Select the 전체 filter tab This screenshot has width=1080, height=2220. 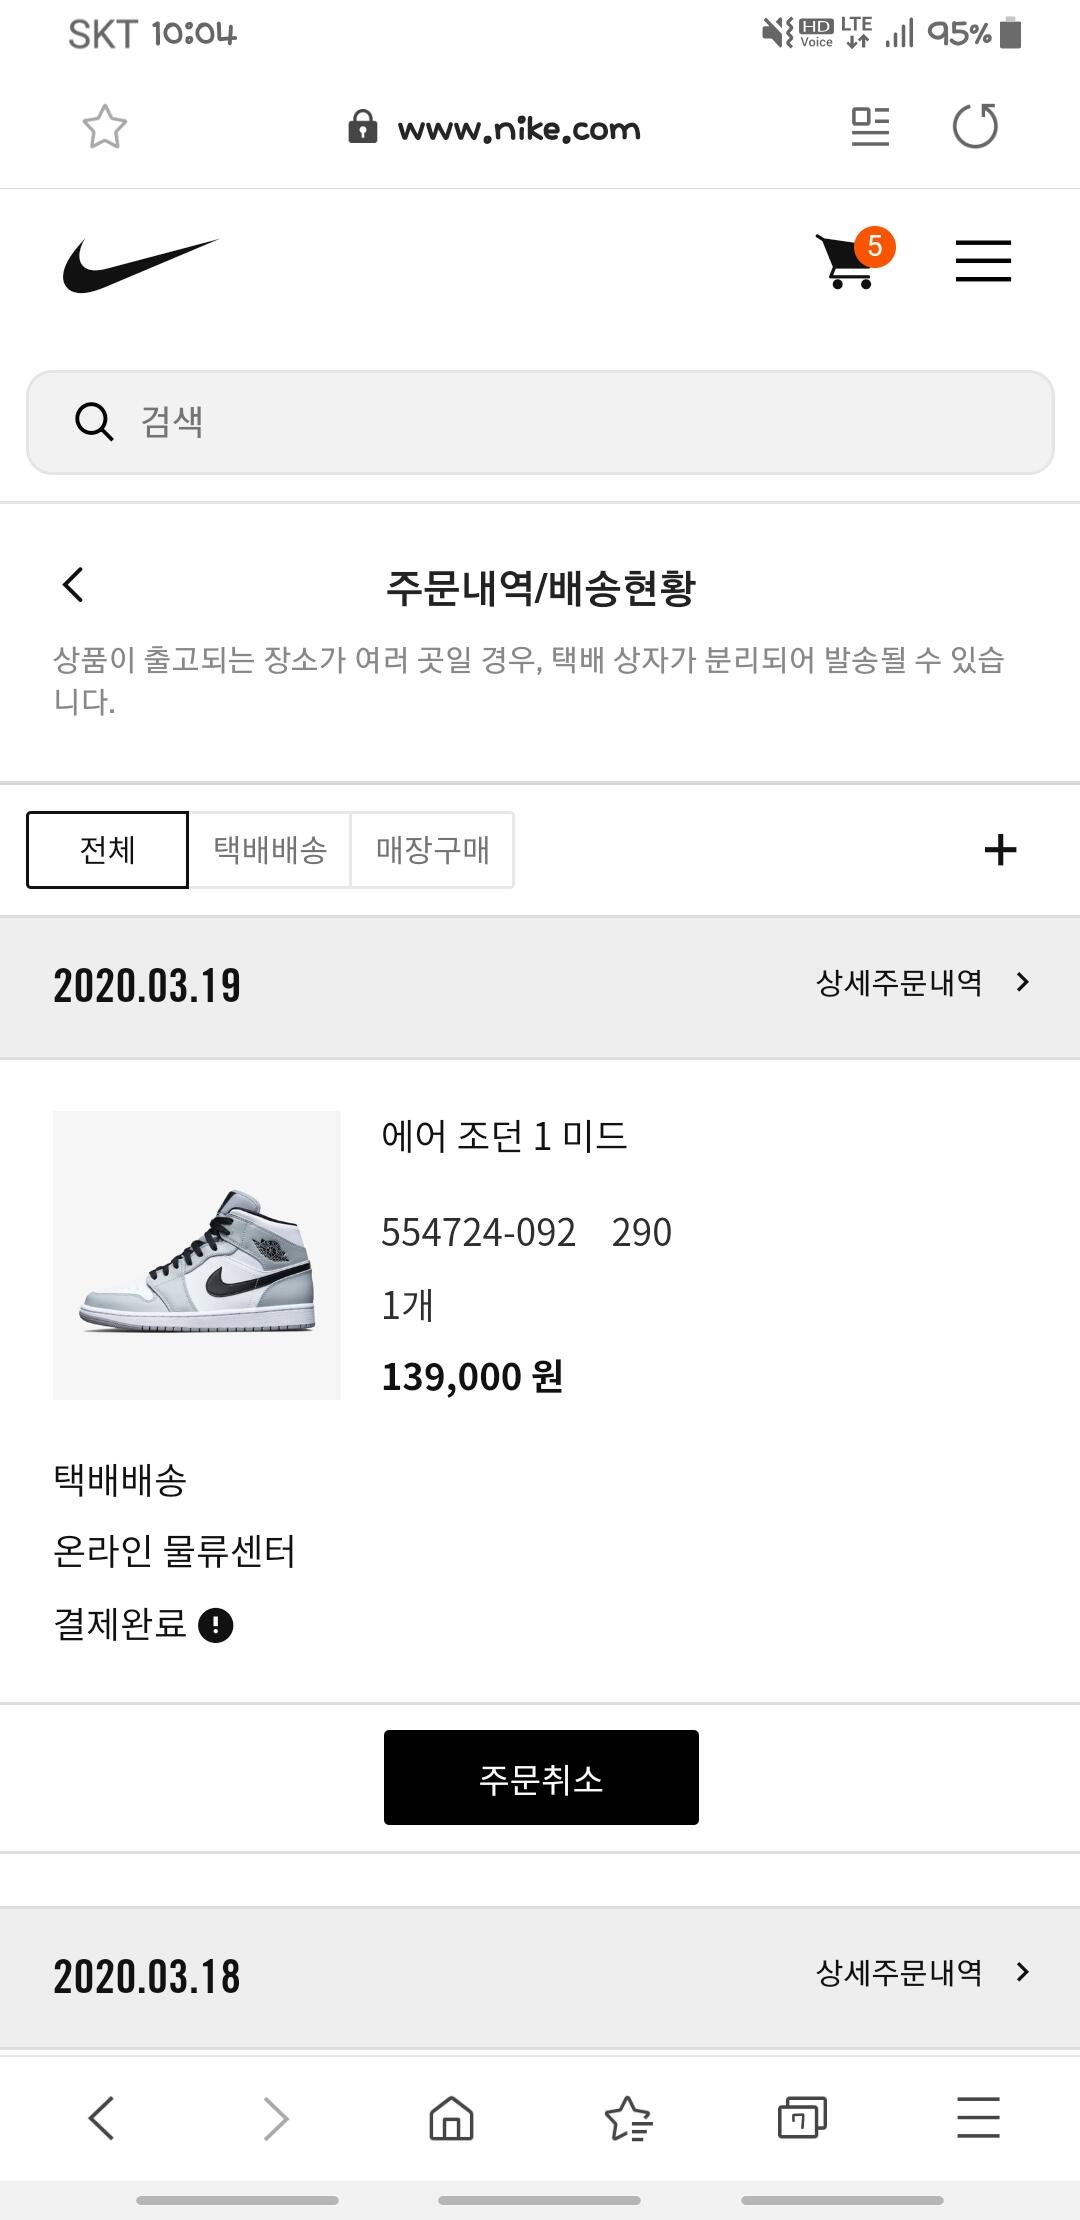tap(107, 850)
